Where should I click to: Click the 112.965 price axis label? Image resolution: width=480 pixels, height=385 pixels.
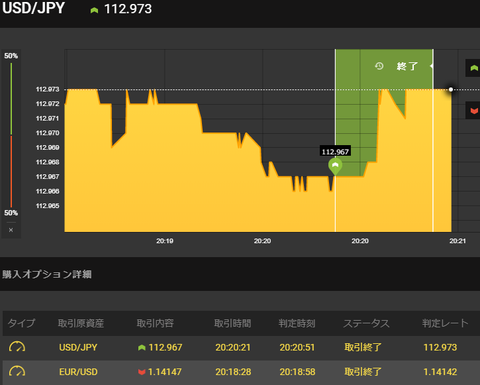click(x=47, y=206)
